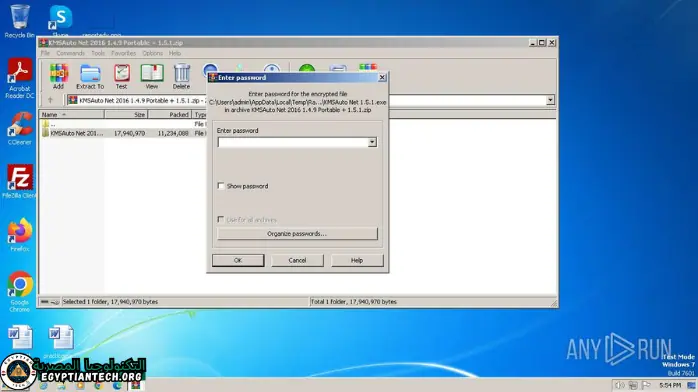Image resolution: width=698 pixels, height=392 pixels.
Task: Launch CCleaner from the desktop
Action: pyautogui.click(x=20, y=128)
